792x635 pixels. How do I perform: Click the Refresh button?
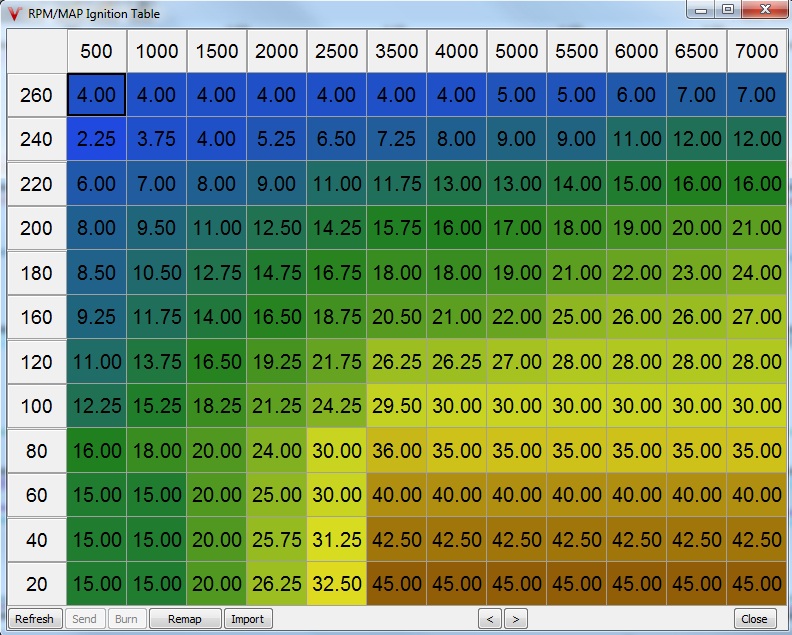[34, 619]
